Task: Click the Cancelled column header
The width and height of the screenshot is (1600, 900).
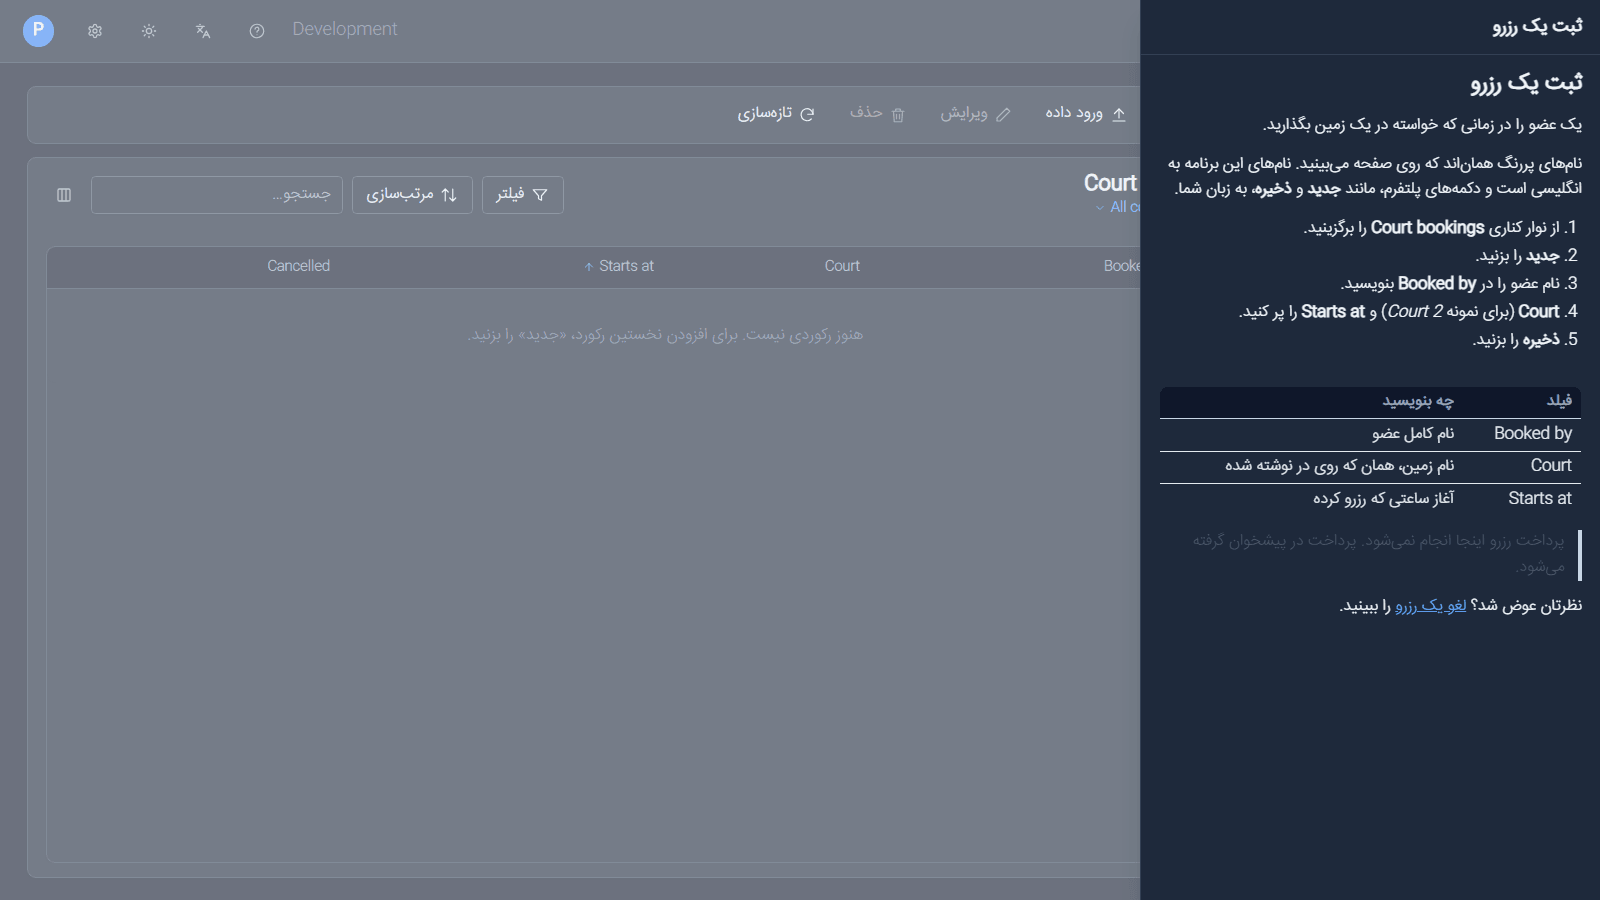Action: [x=298, y=266]
